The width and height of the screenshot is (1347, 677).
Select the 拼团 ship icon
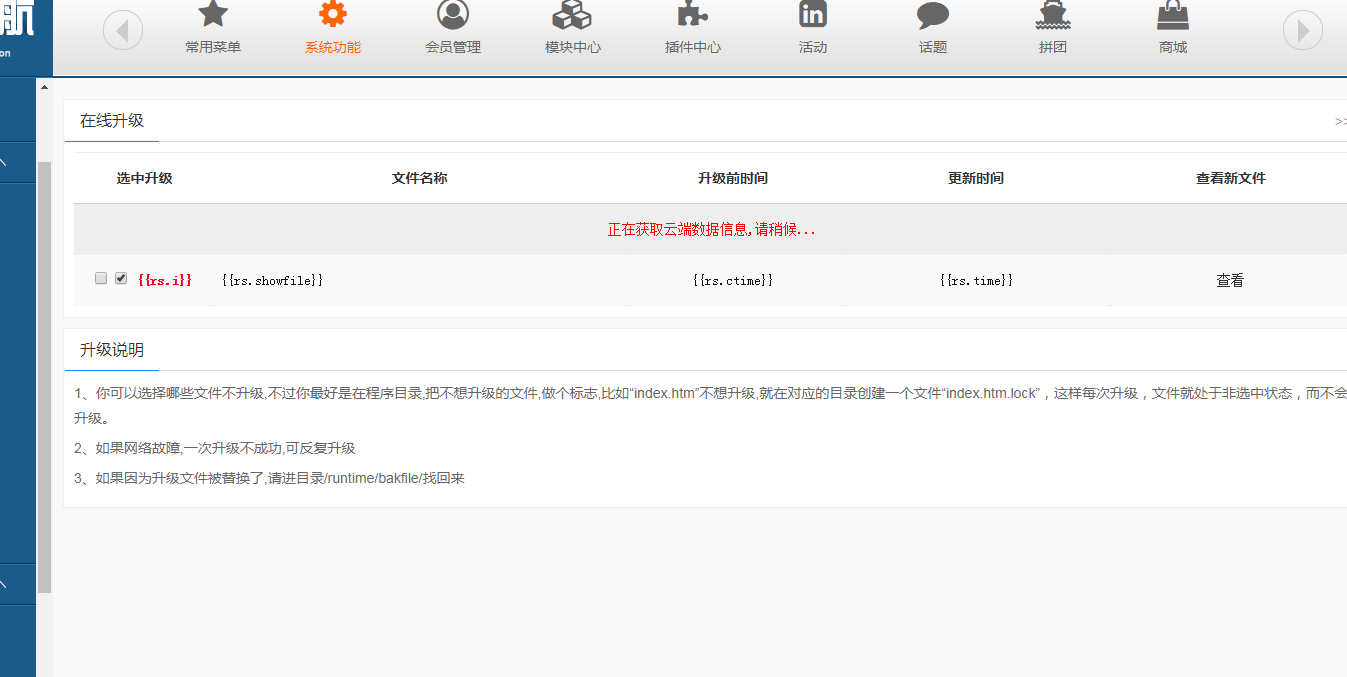(1053, 15)
